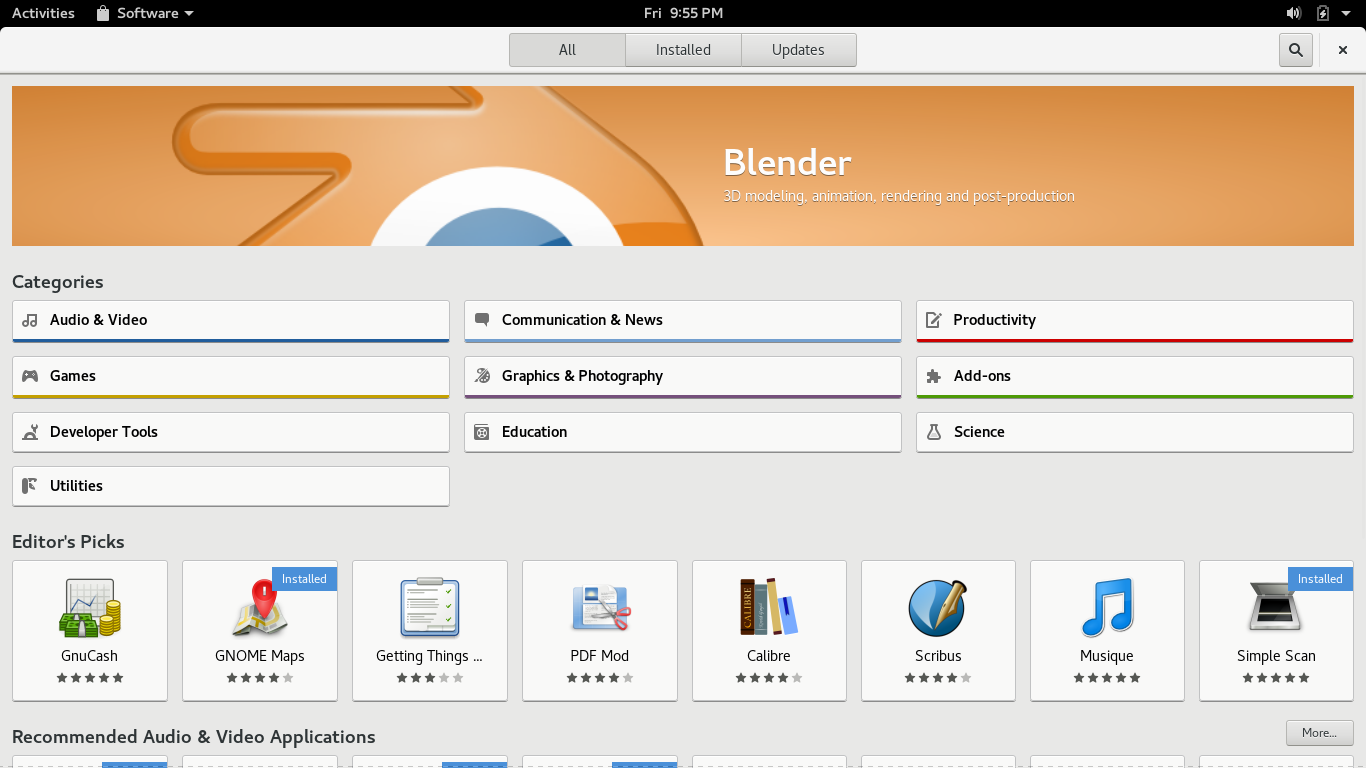Screen dimensions: 1366x768
Task: Click the GnuCash star rating
Action: tap(90, 678)
